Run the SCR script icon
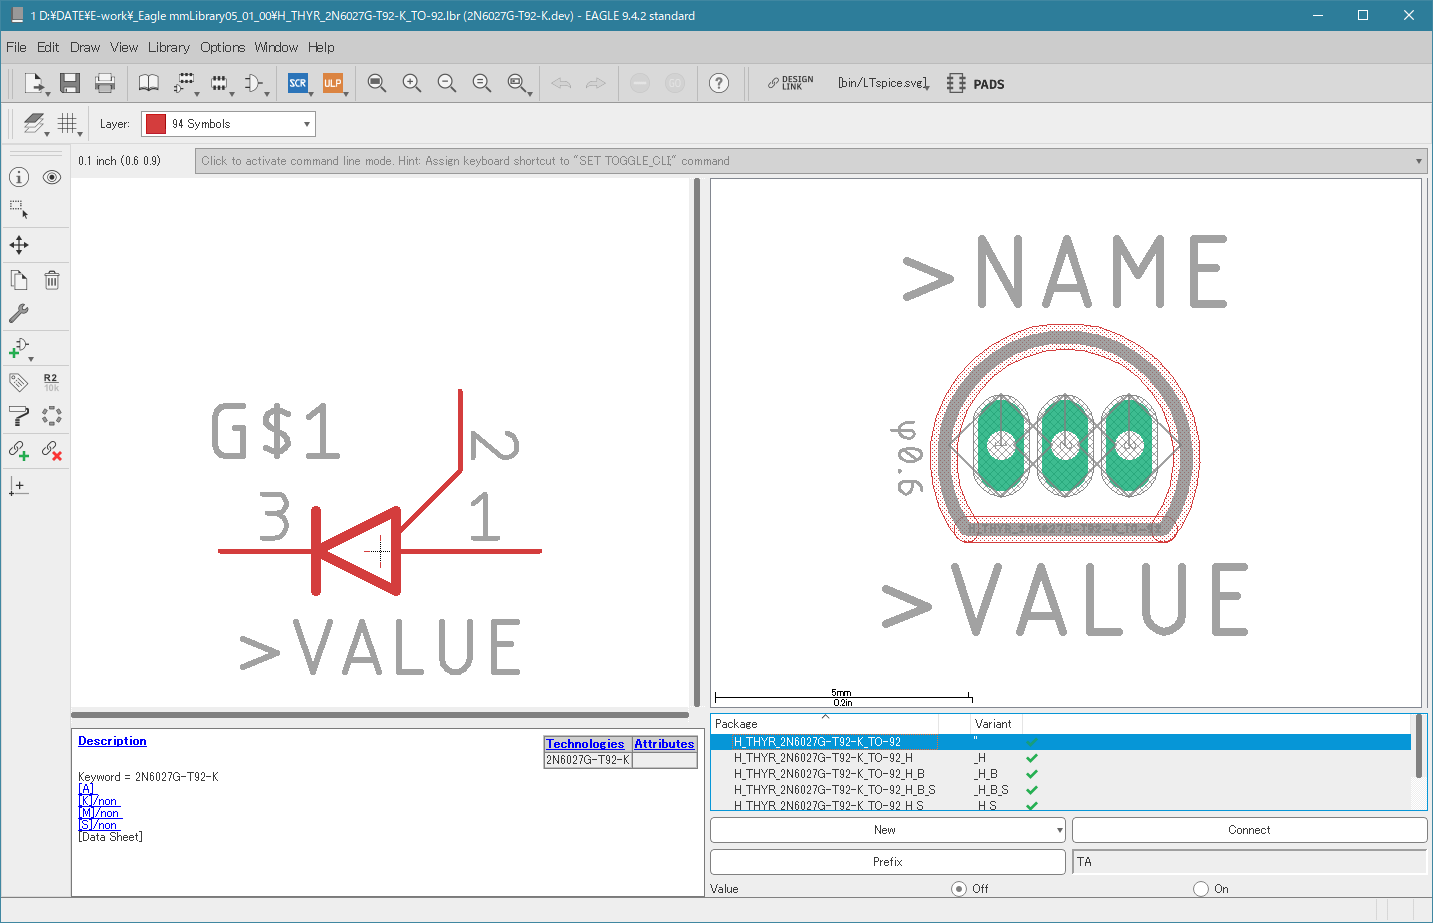 point(298,83)
